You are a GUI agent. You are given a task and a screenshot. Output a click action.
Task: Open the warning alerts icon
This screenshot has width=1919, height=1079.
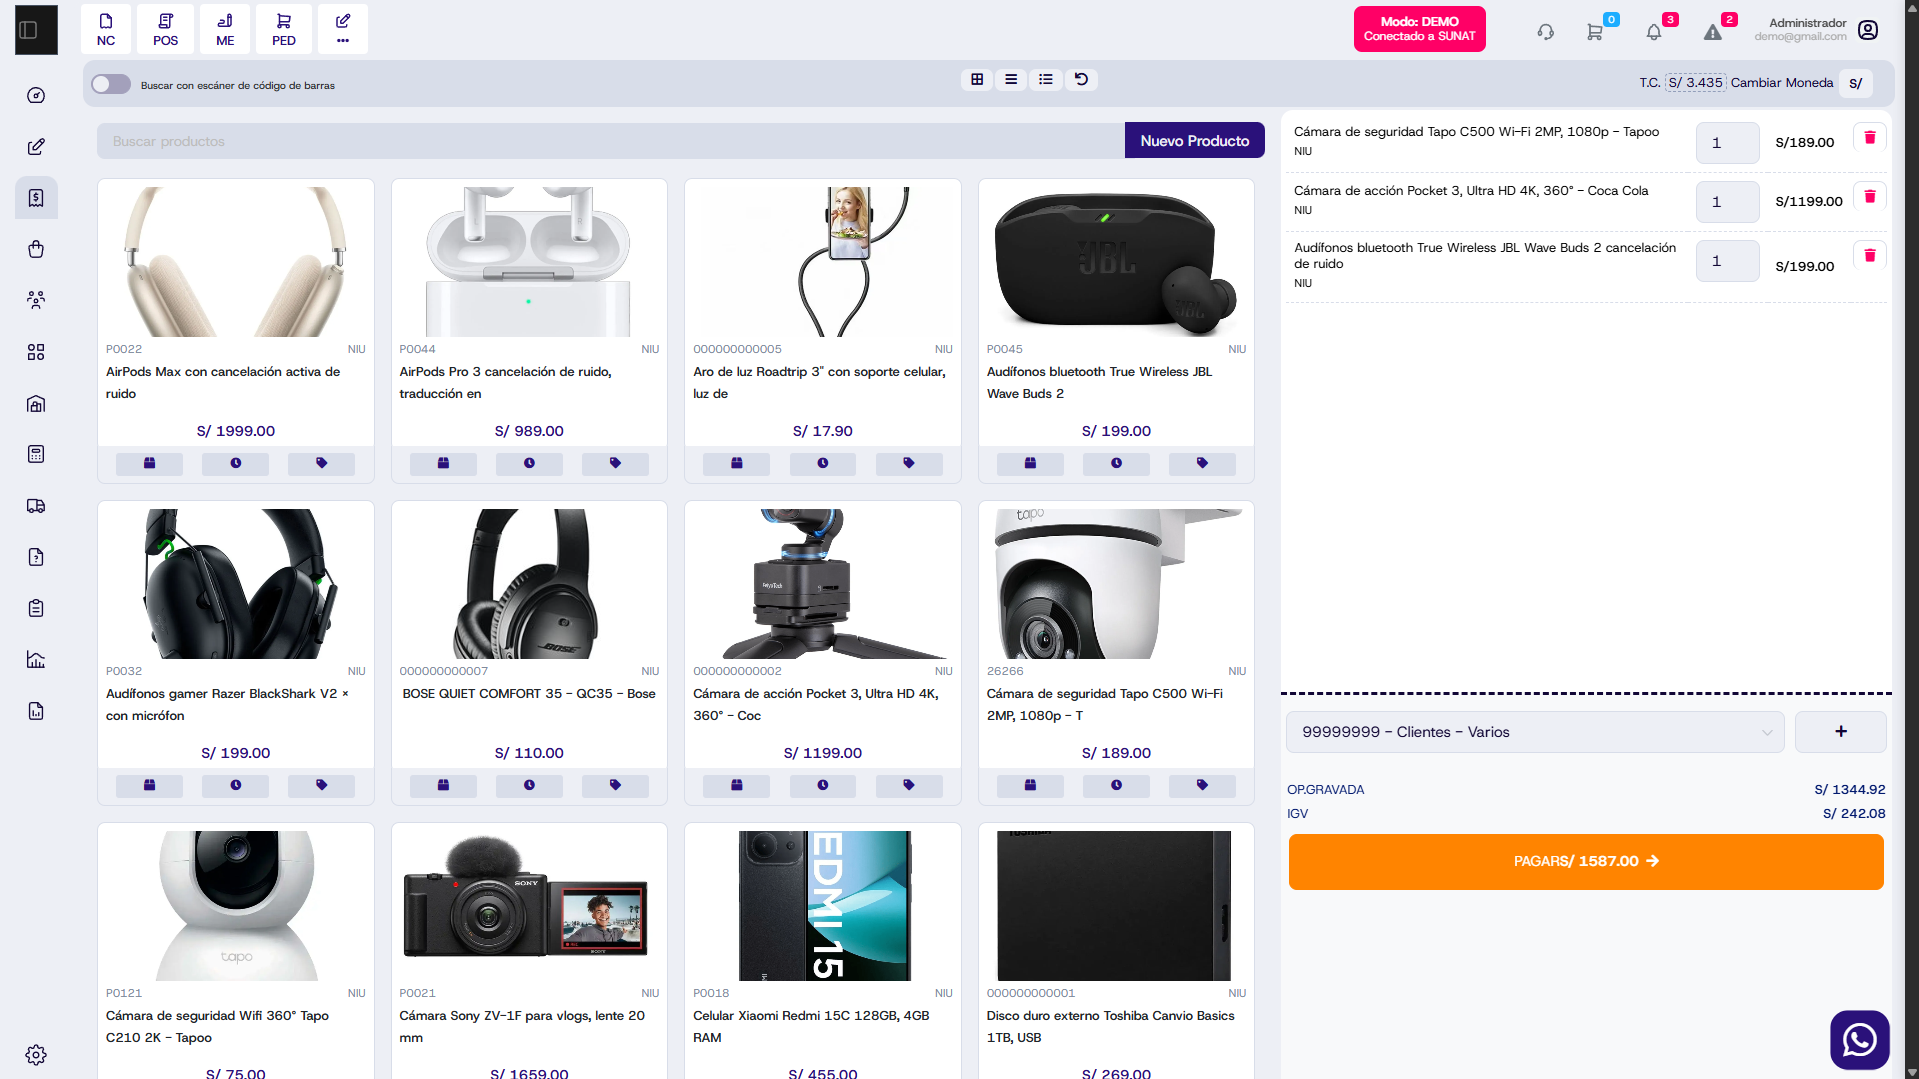pyautogui.click(x=1713, y=32)
